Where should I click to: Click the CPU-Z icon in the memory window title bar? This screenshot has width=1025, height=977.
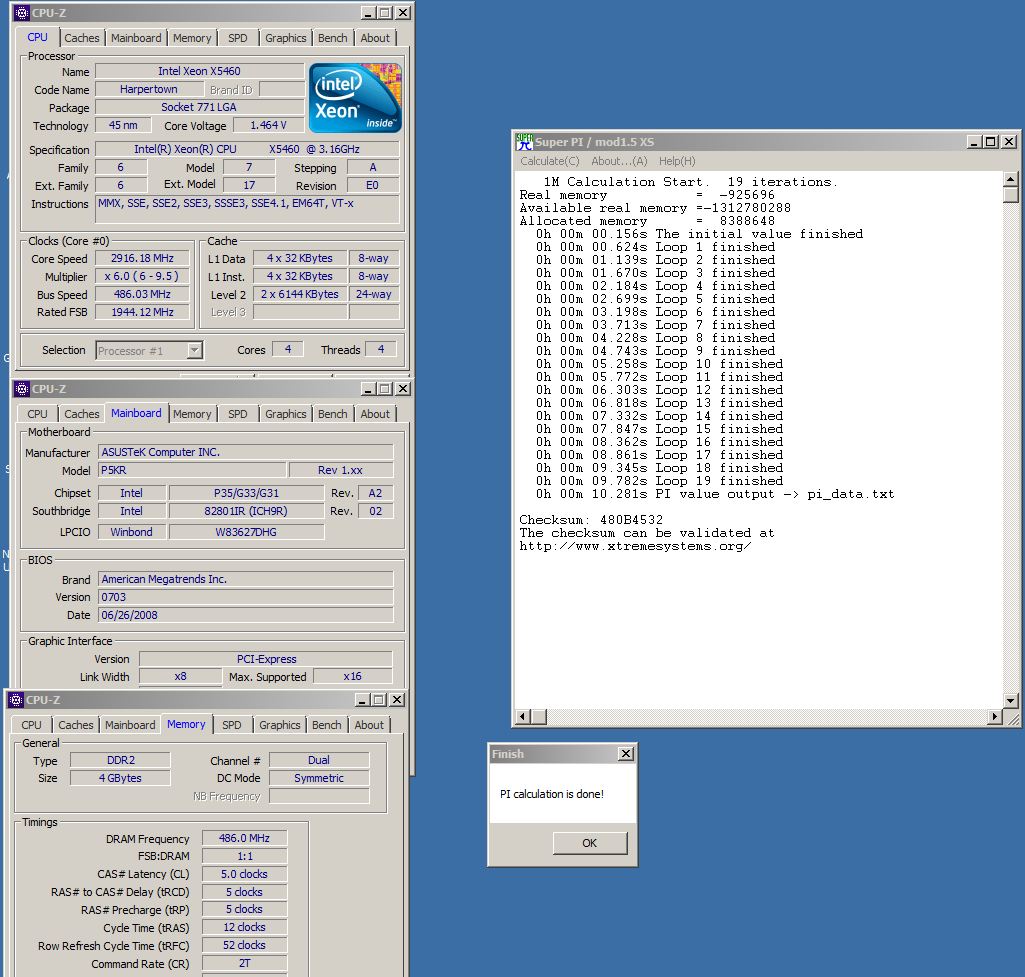[16, 700]
